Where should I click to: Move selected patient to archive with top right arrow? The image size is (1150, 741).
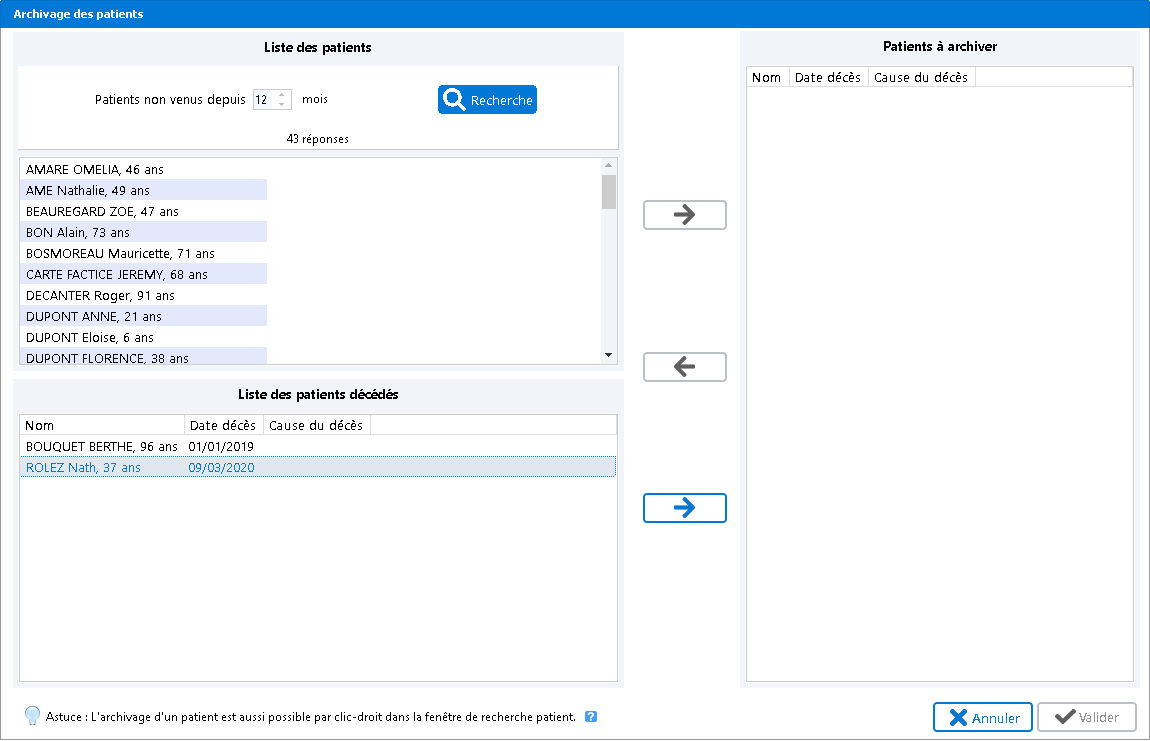tap(684, 215)
